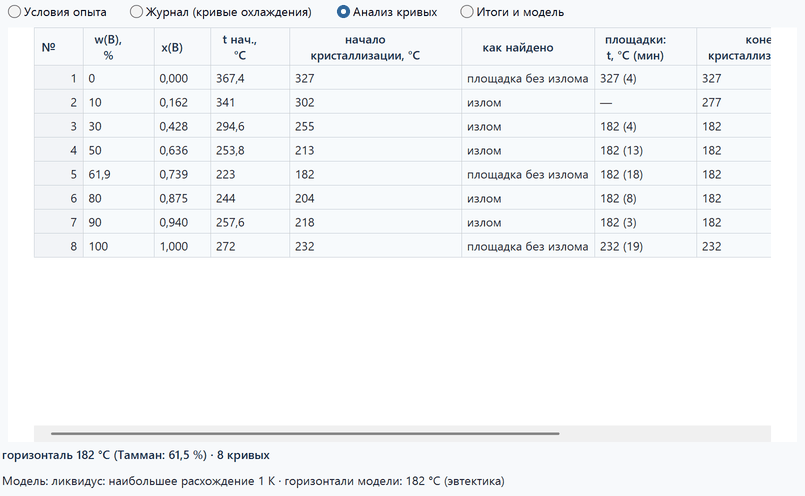Click the x(B) cell 0,940

coord(182,222)
